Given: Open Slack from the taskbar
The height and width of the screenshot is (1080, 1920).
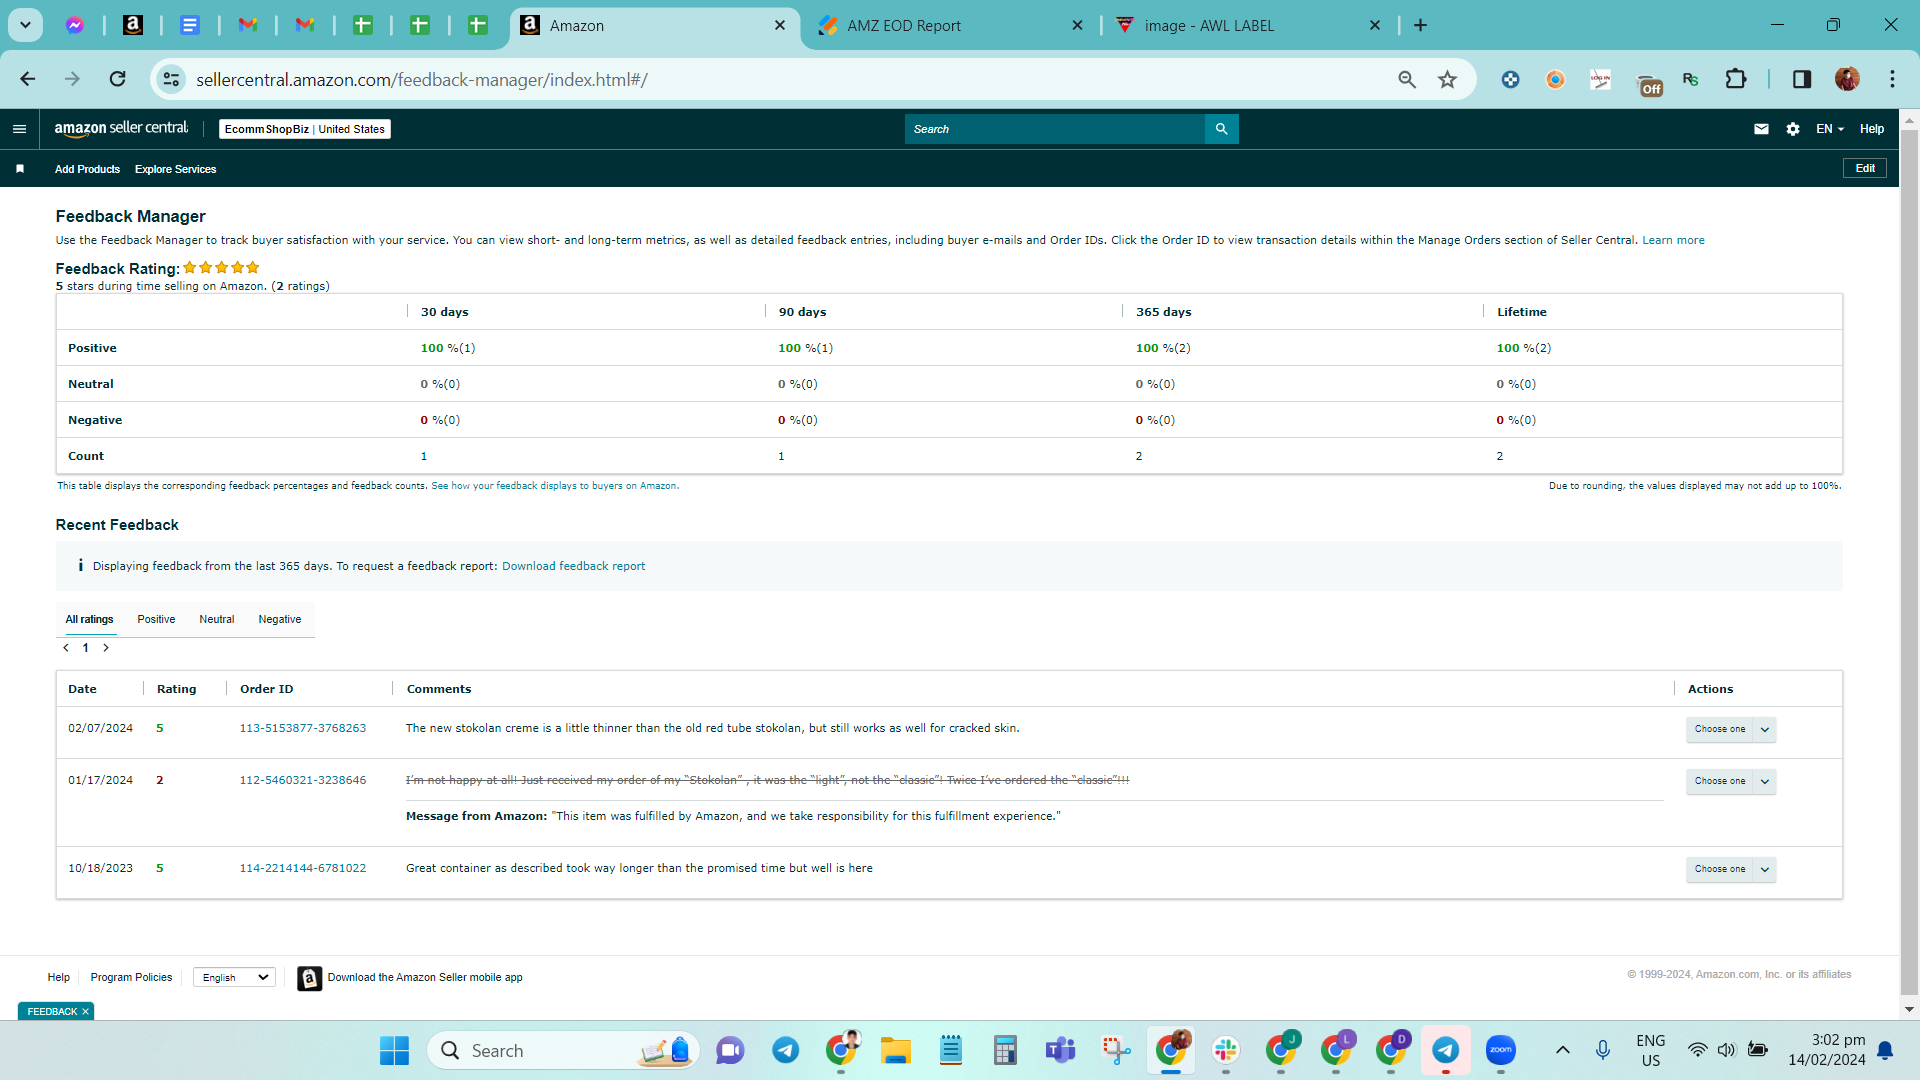Looking at the screenshot, I should point(1225,1050).
